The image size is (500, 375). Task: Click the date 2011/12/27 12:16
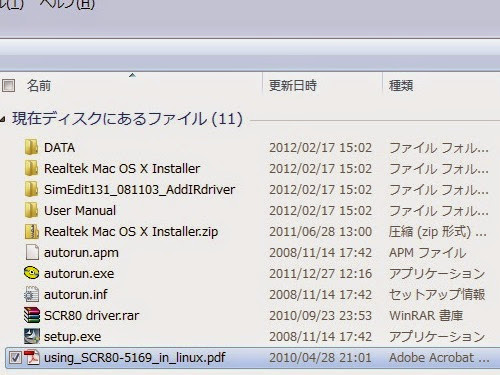[x=320, y=273]
